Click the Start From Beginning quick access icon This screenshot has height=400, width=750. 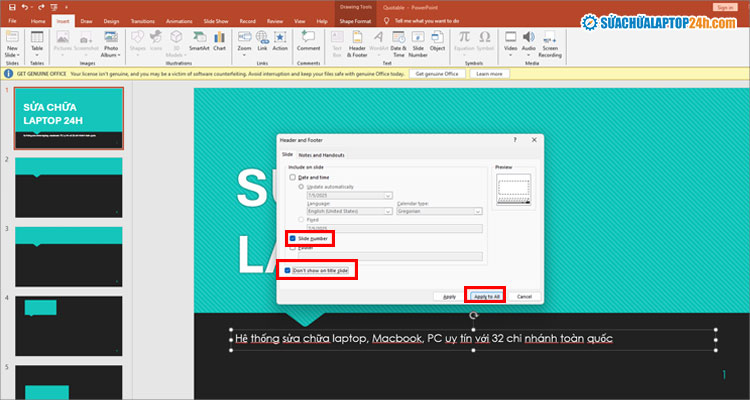(54, 7)
